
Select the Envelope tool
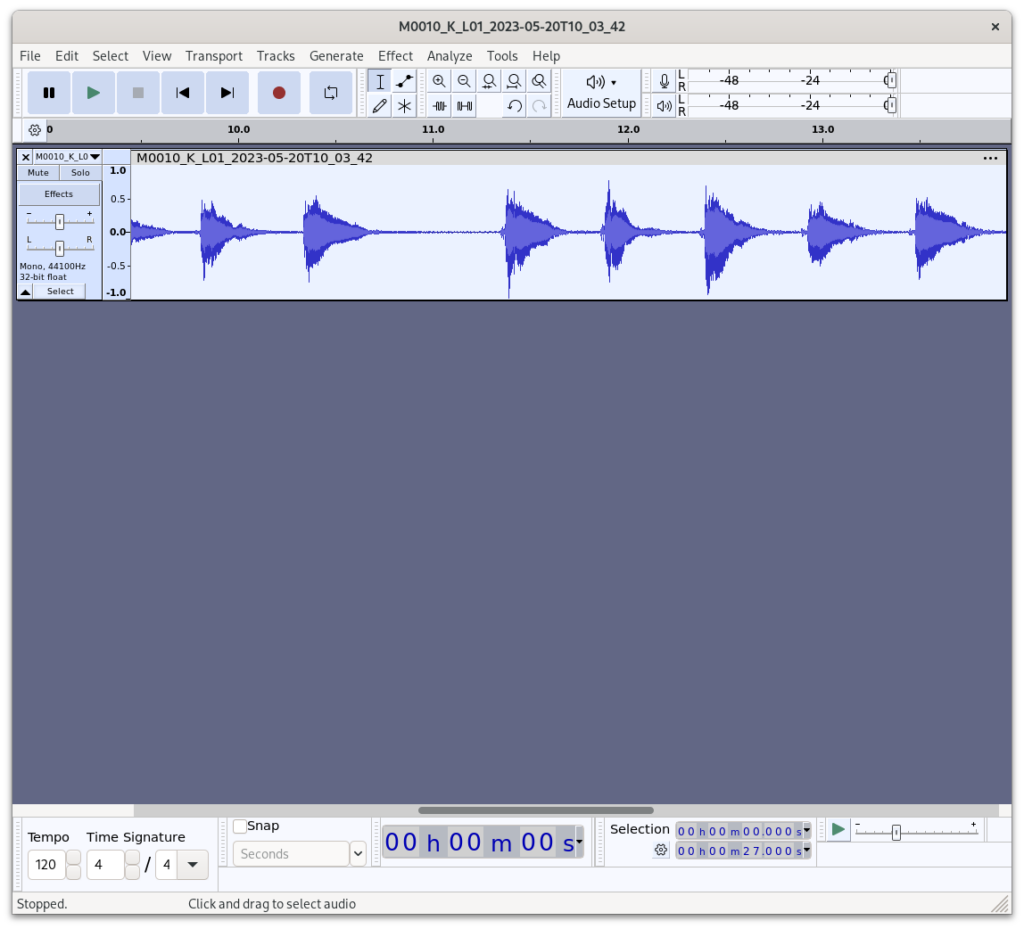pos(404,82)
